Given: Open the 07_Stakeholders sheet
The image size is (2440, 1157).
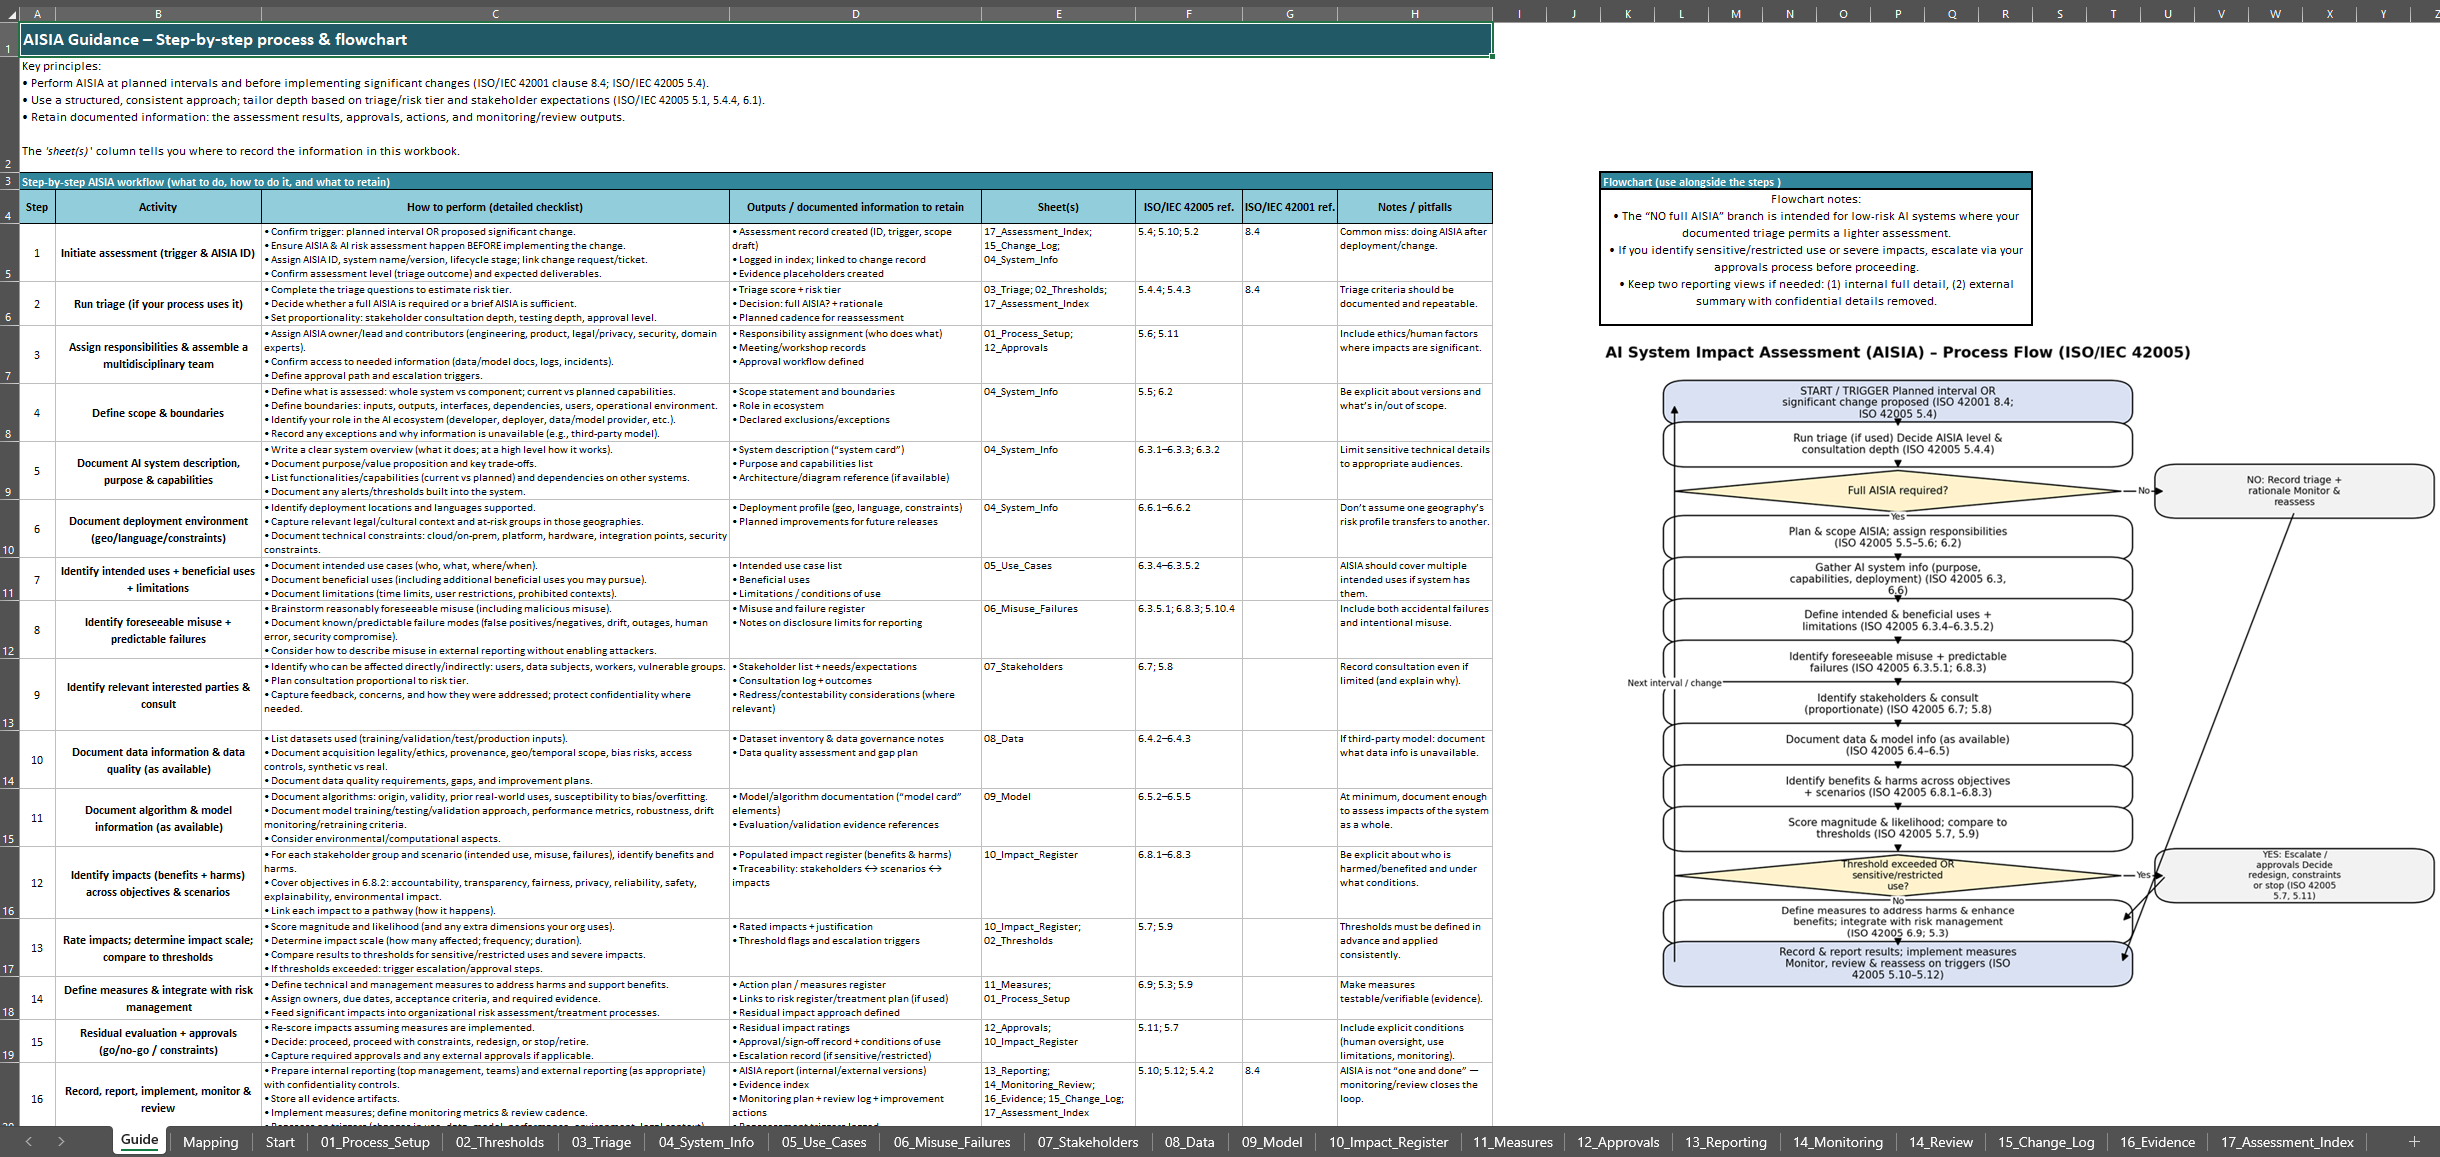Looking at the screenshot, I should [1088, 1141].
